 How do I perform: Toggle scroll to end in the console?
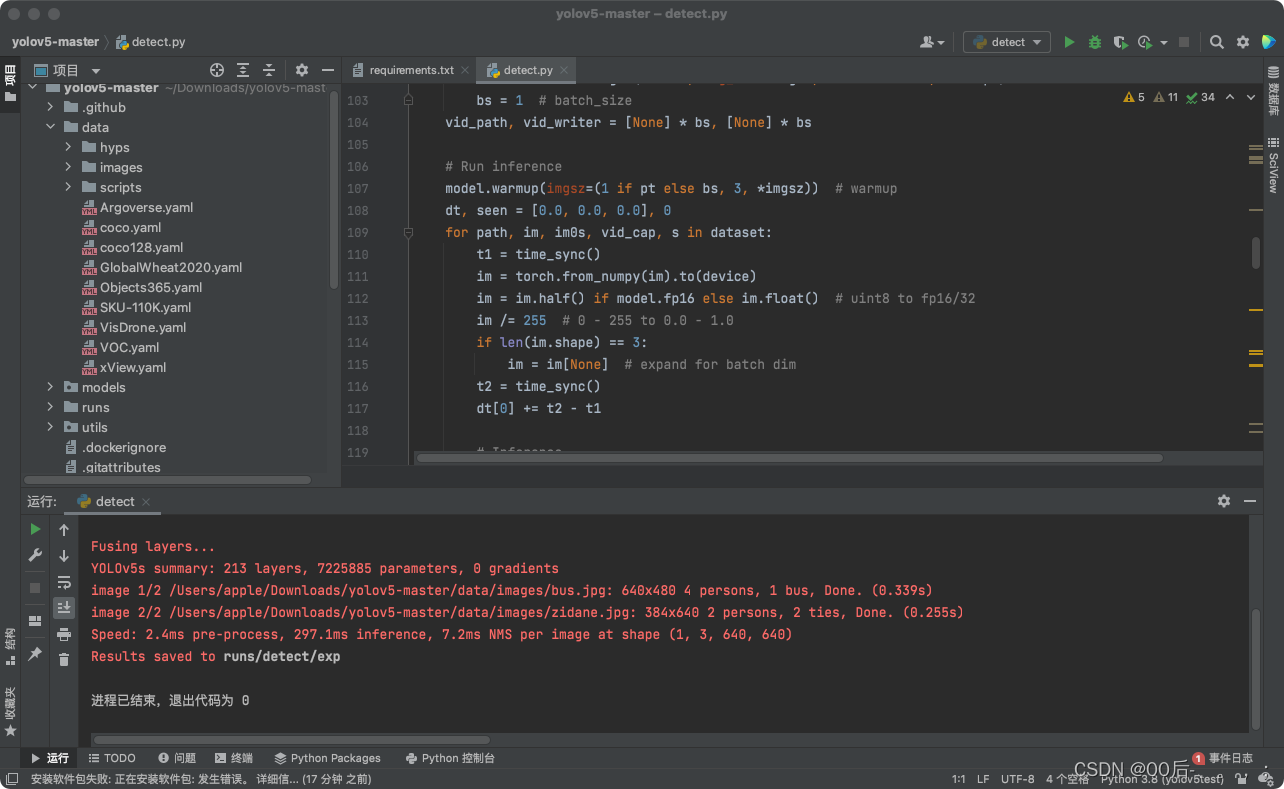[x=64, y=607]
